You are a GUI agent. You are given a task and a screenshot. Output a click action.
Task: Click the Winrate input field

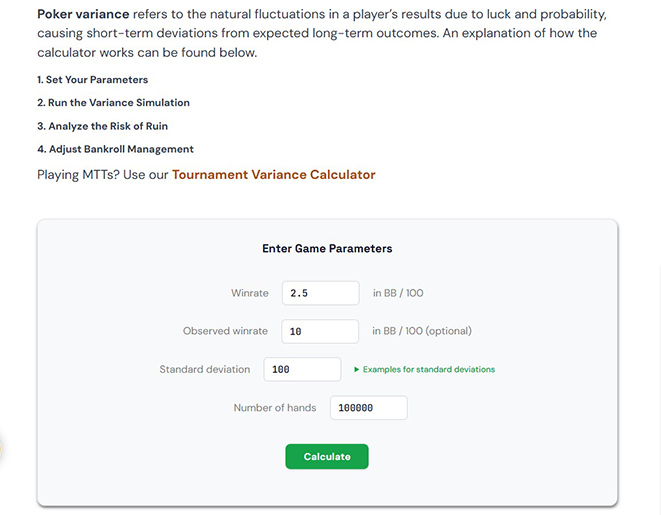320,293
